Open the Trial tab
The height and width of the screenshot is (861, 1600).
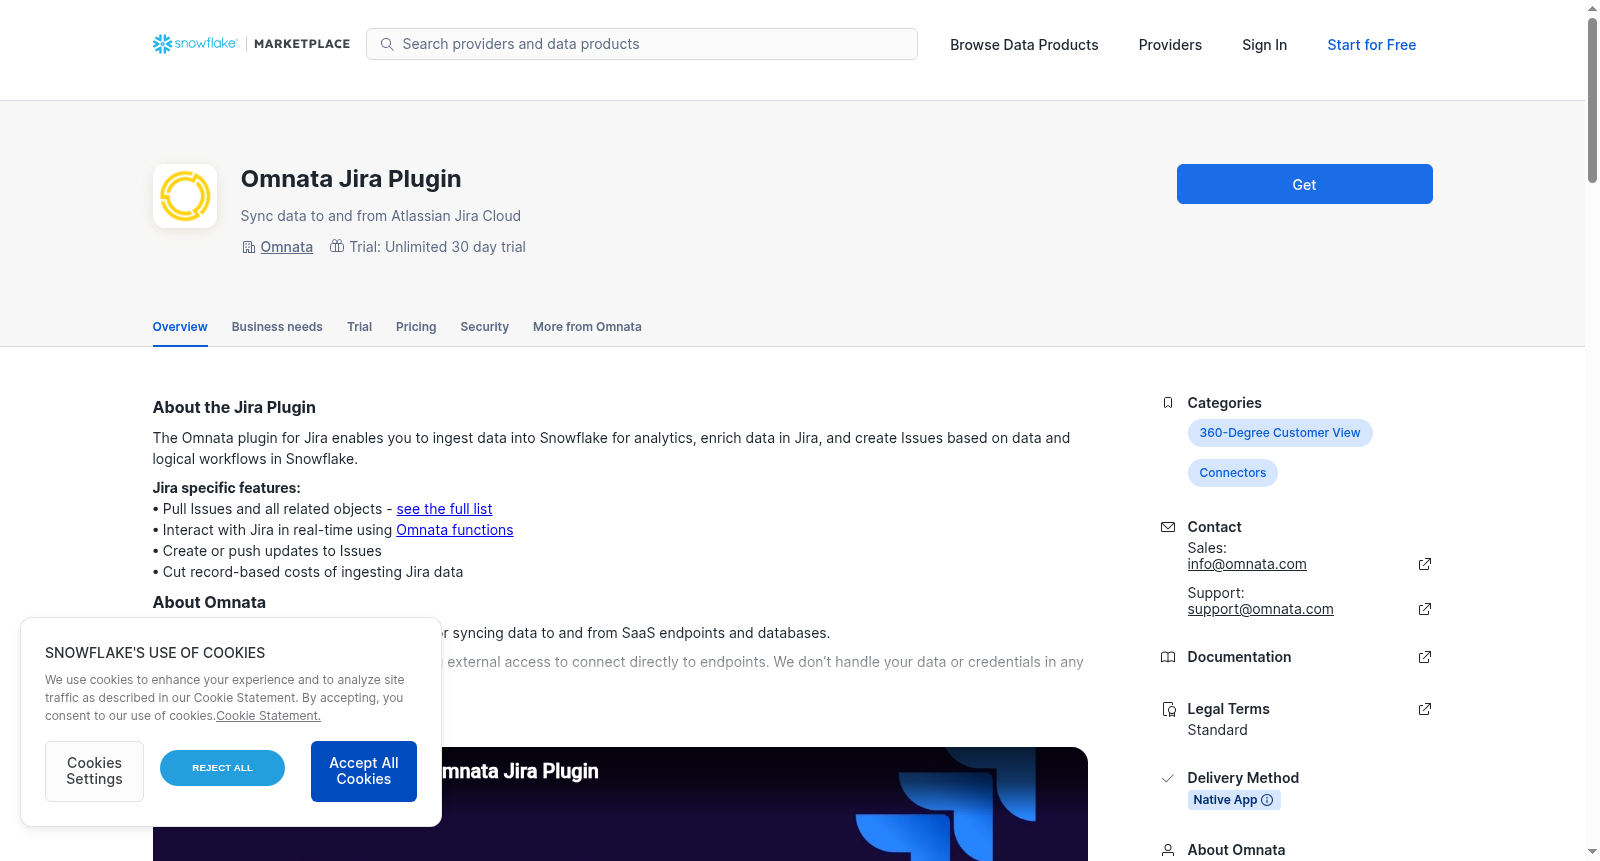click(359, 327)
